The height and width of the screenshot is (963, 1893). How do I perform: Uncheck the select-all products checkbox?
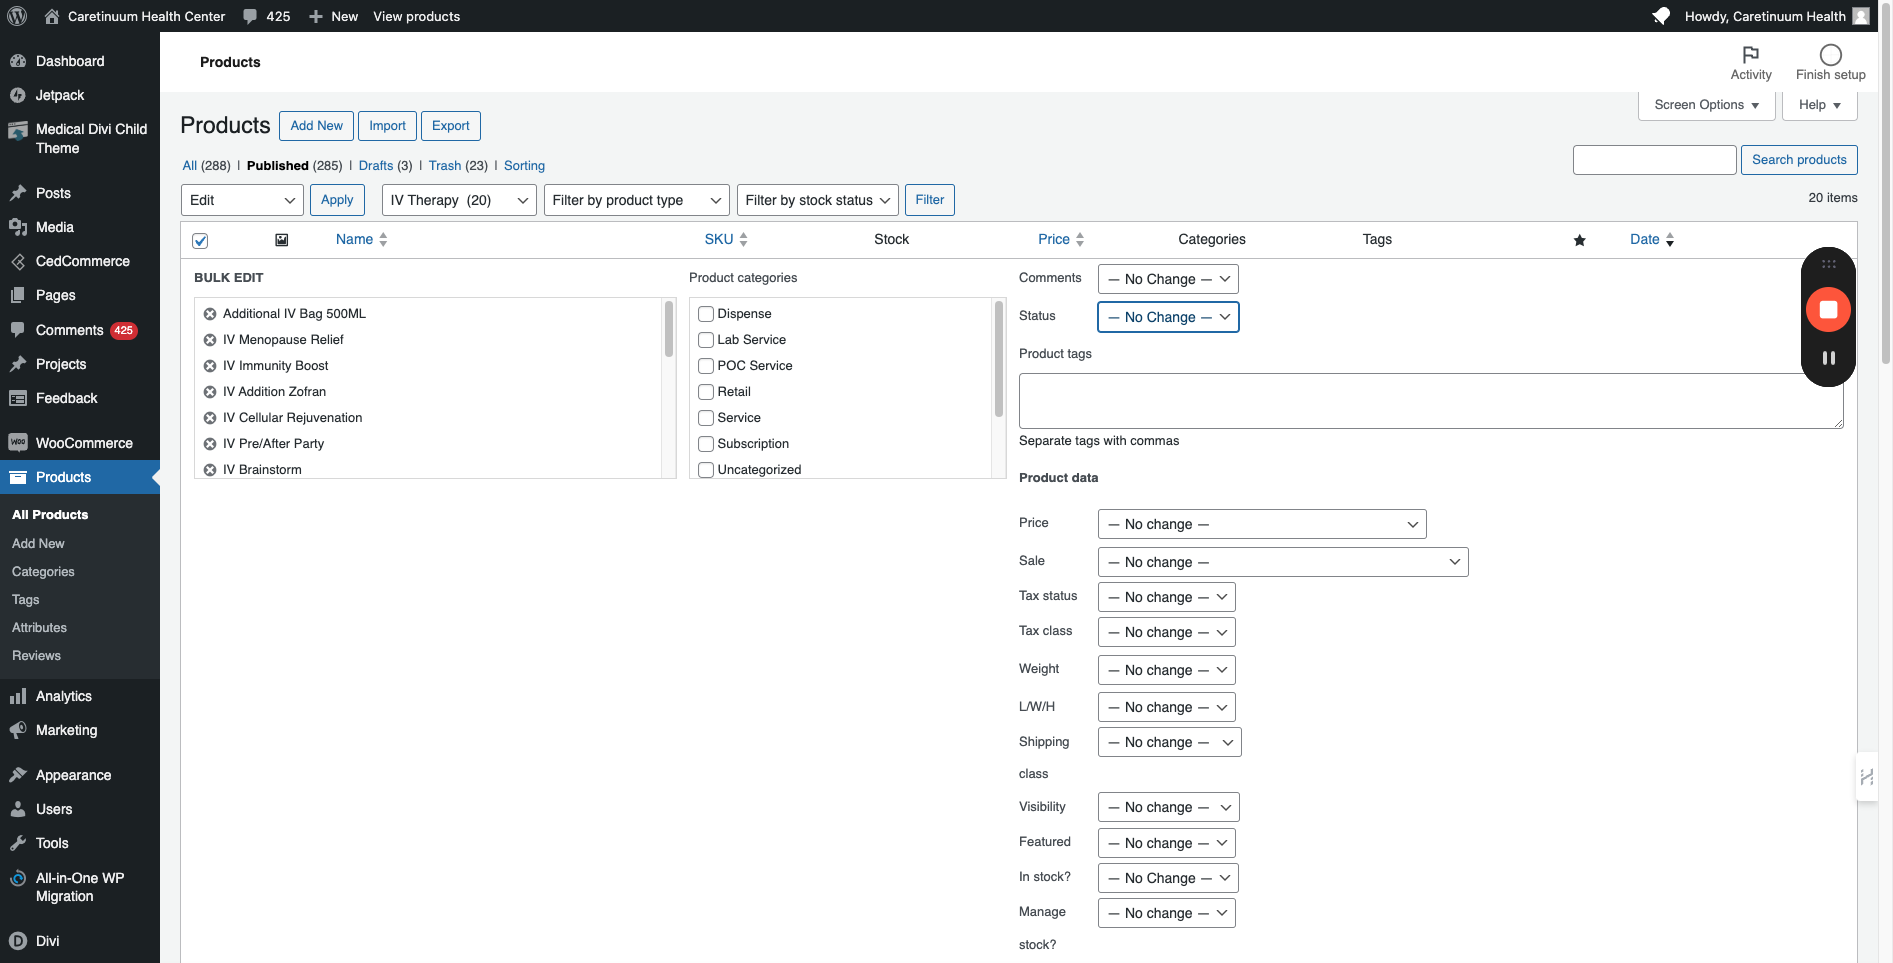point(200,240)
